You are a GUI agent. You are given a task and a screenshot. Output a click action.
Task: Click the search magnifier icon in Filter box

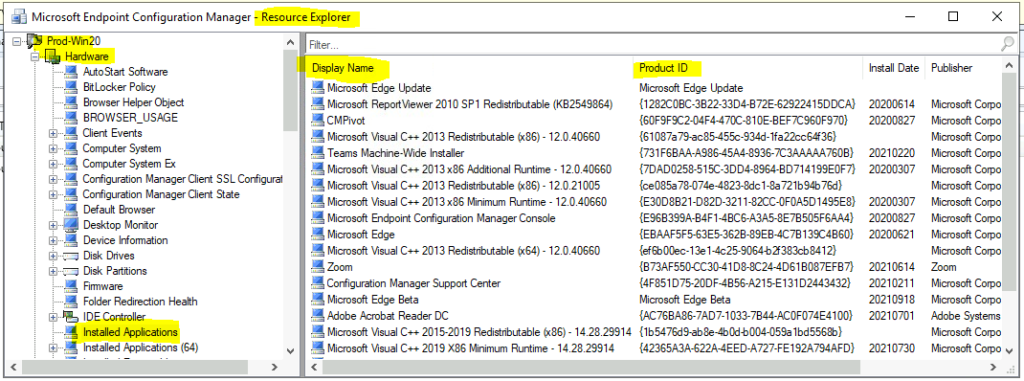pyautogui.click(x=1007, y=44)
